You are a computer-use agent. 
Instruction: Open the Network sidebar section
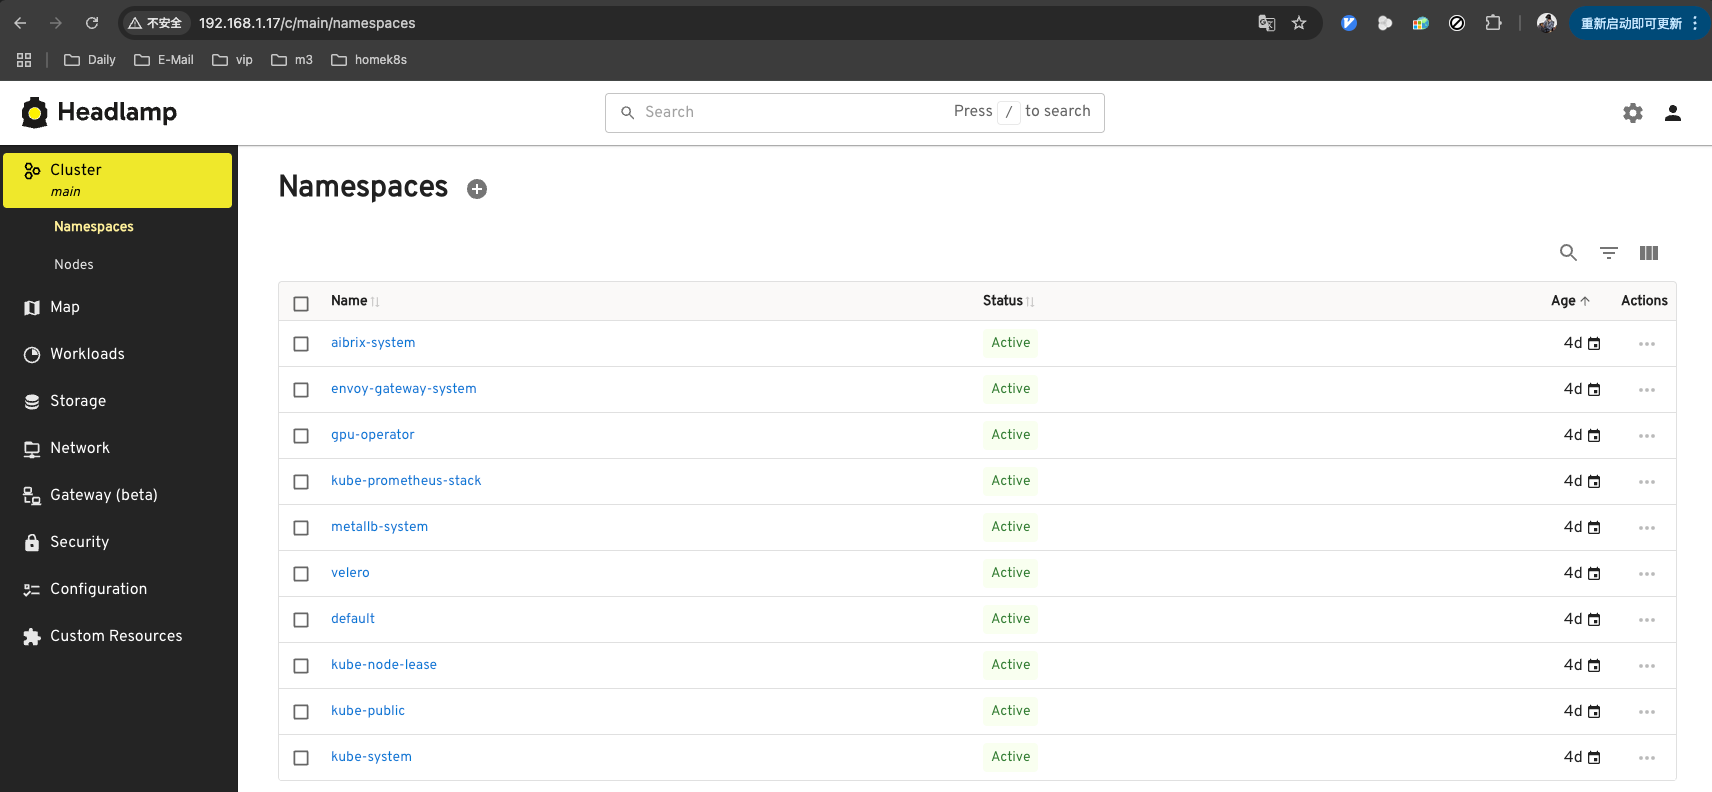coord(80,449)
